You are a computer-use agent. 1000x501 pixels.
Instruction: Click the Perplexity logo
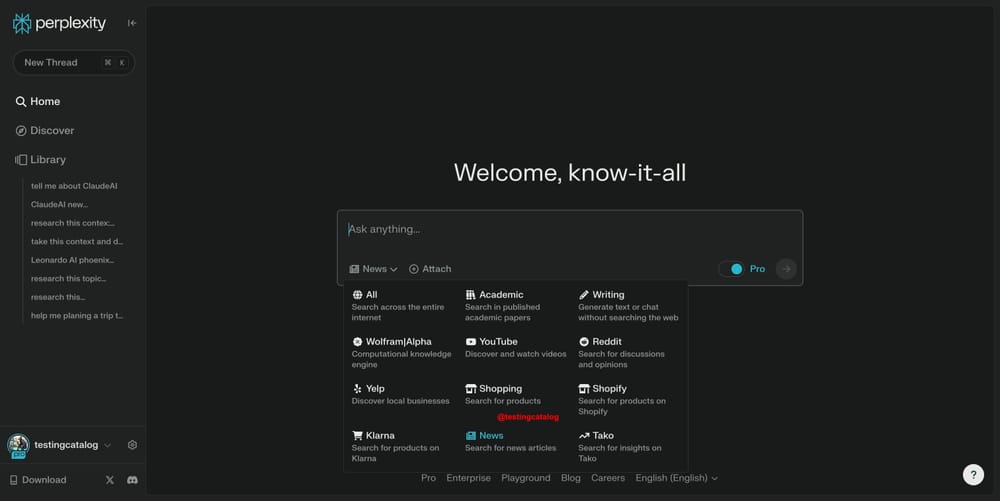pos(59,23)
